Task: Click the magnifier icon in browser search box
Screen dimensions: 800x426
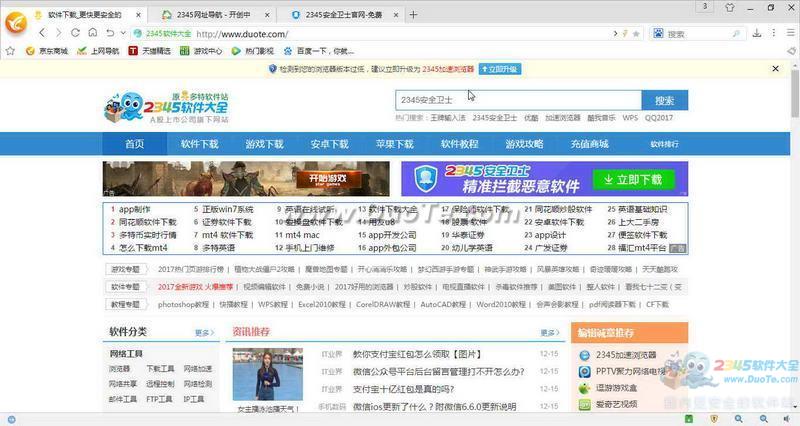Action: pyautogui.click(x=736, y=34)
